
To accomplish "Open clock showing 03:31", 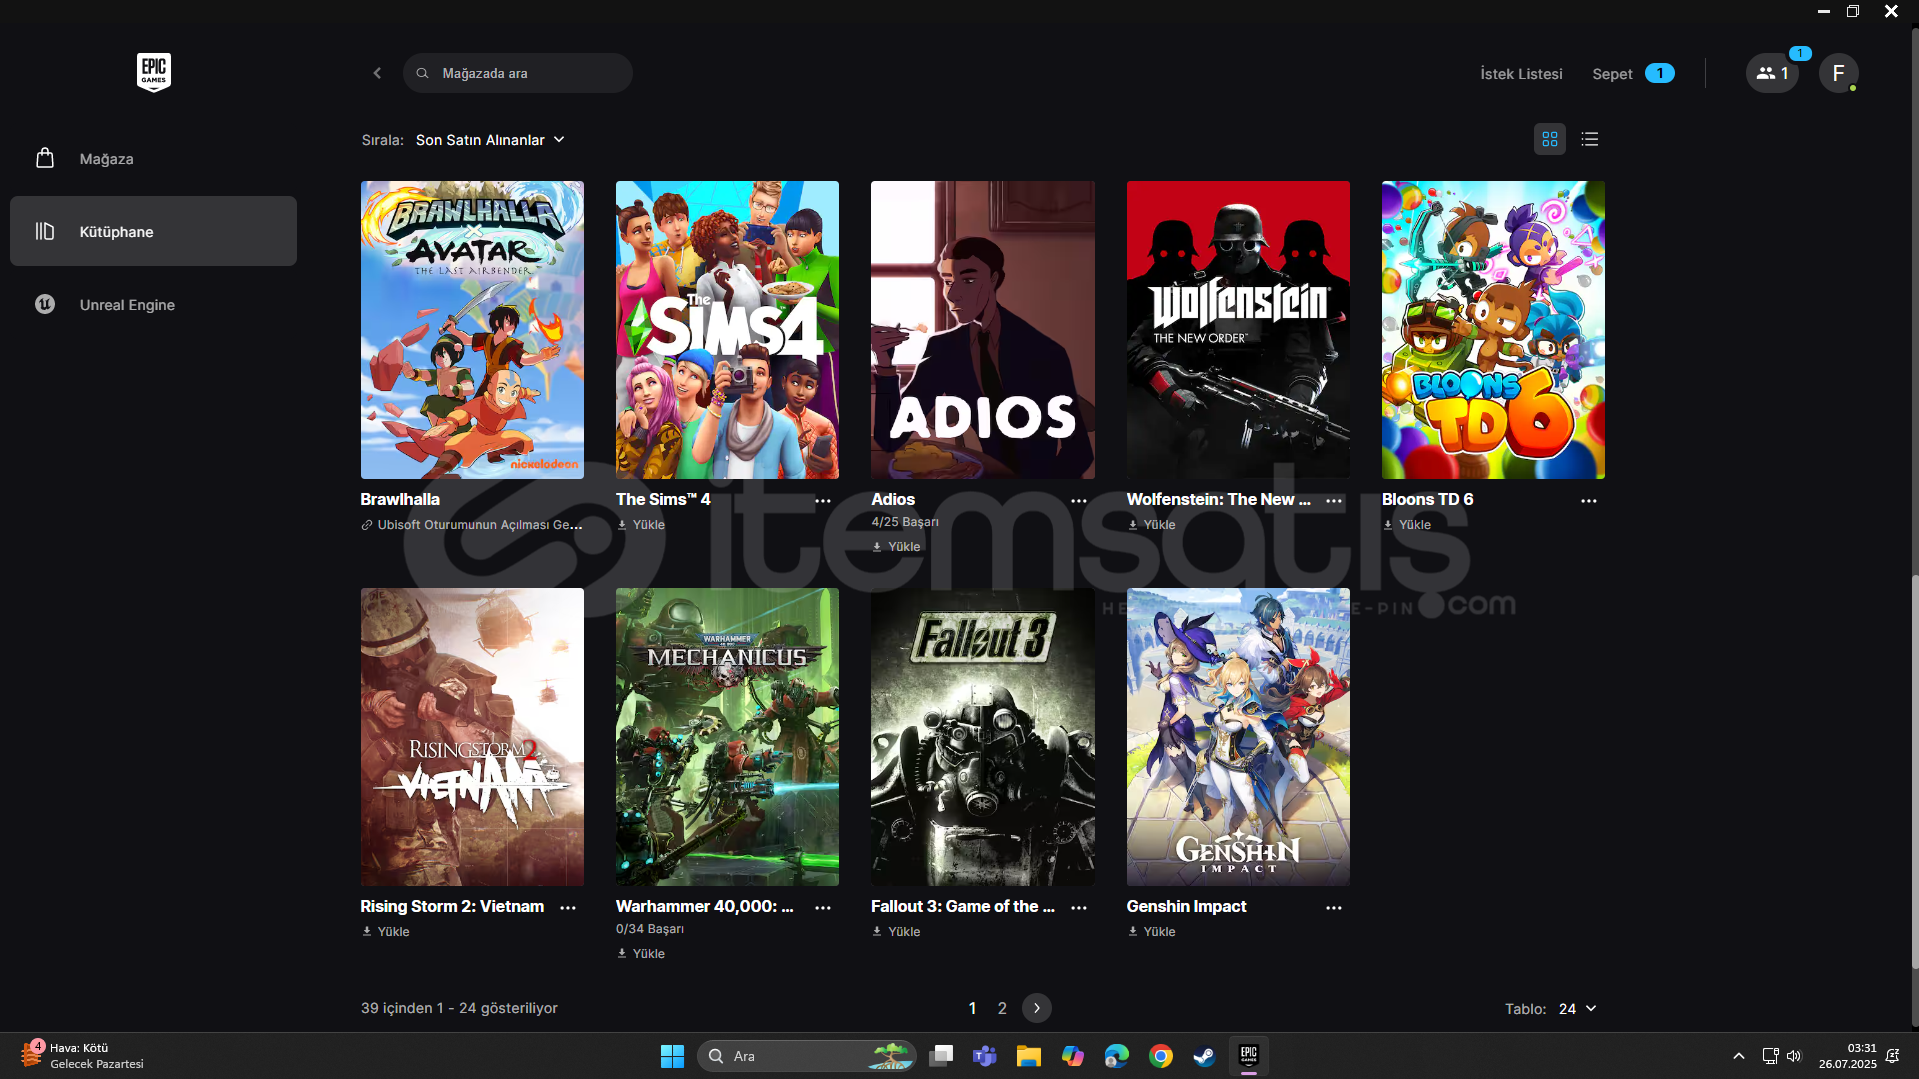I will [x=1848, y=1056].
